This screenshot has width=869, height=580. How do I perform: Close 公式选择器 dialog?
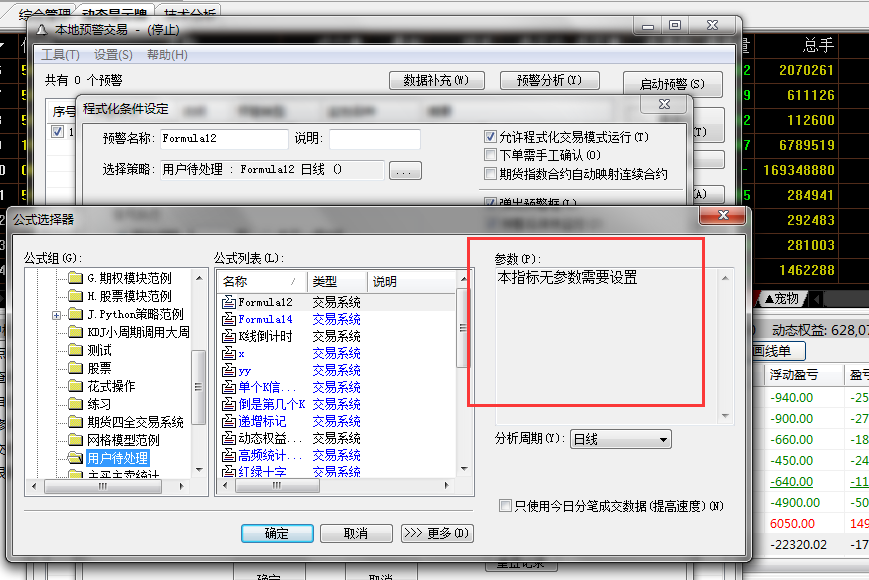pyautogui.click(x=722, y=215)
